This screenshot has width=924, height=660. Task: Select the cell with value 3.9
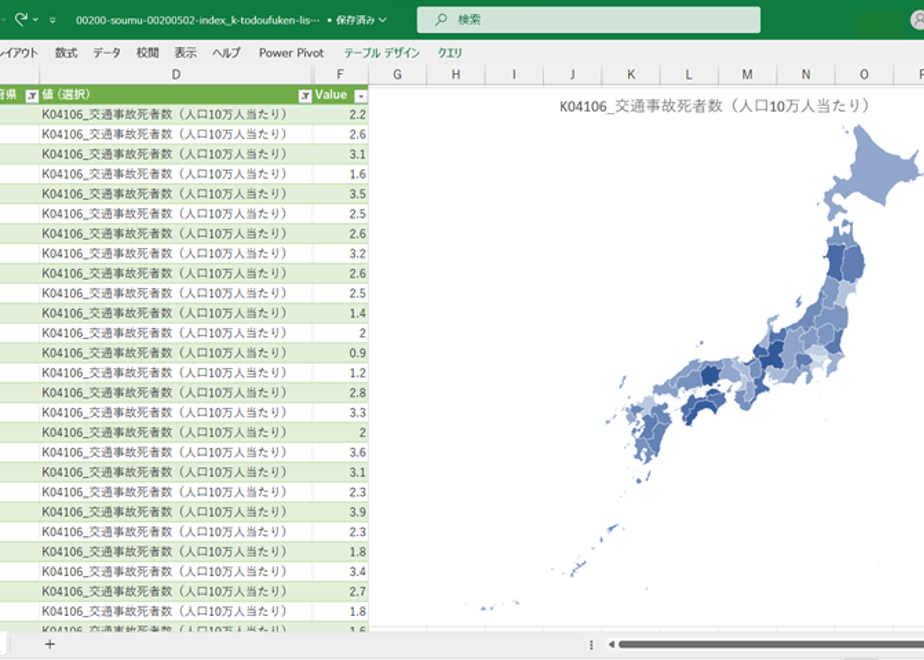point(340,512)
